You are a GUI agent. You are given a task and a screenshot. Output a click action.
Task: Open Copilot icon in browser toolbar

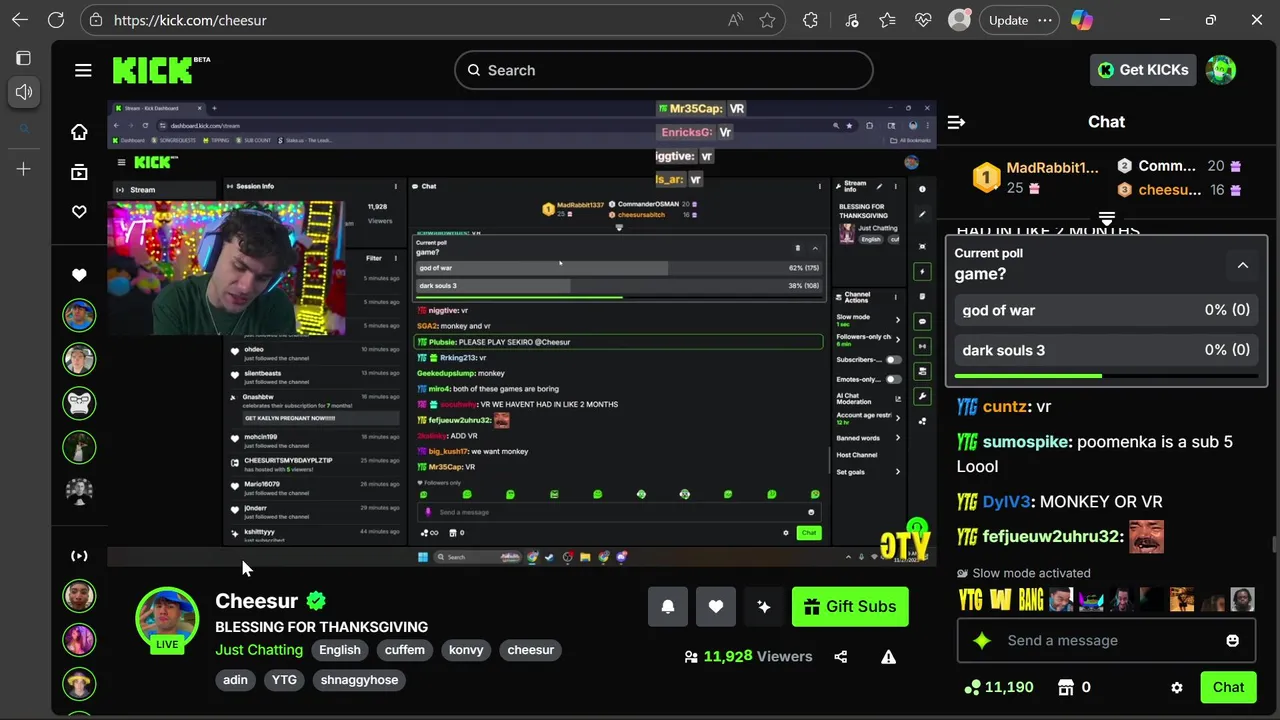point(1081,20)
